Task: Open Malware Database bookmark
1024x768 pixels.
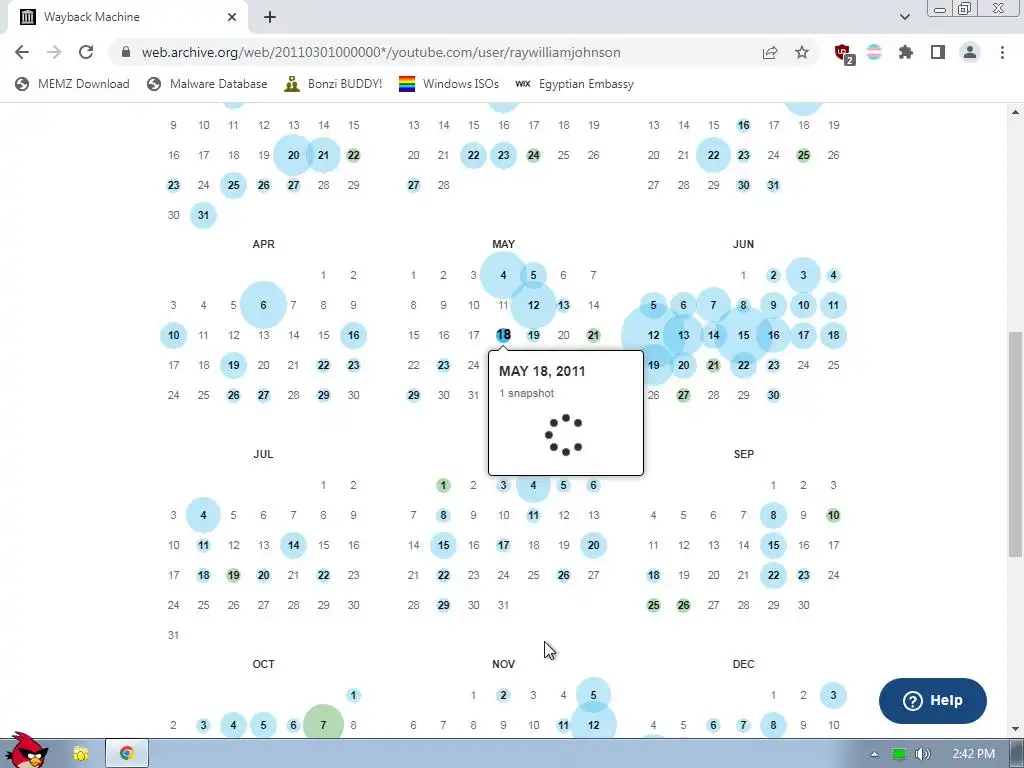Action: click(207, 84)
